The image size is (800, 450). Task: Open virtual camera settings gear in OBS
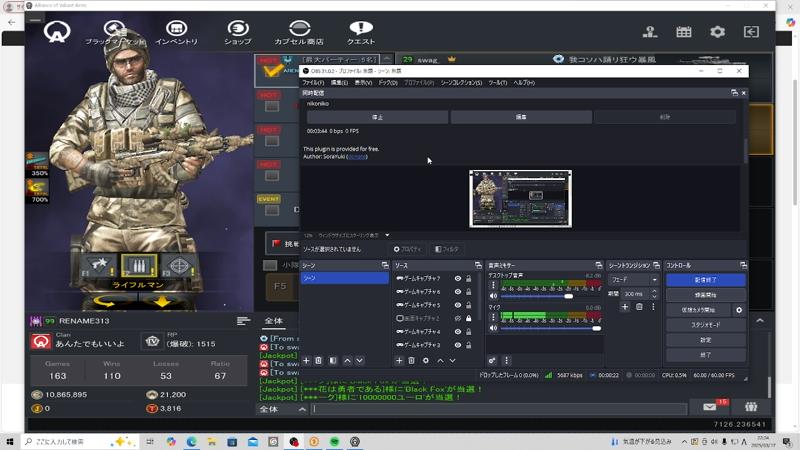tap(739, 310)
